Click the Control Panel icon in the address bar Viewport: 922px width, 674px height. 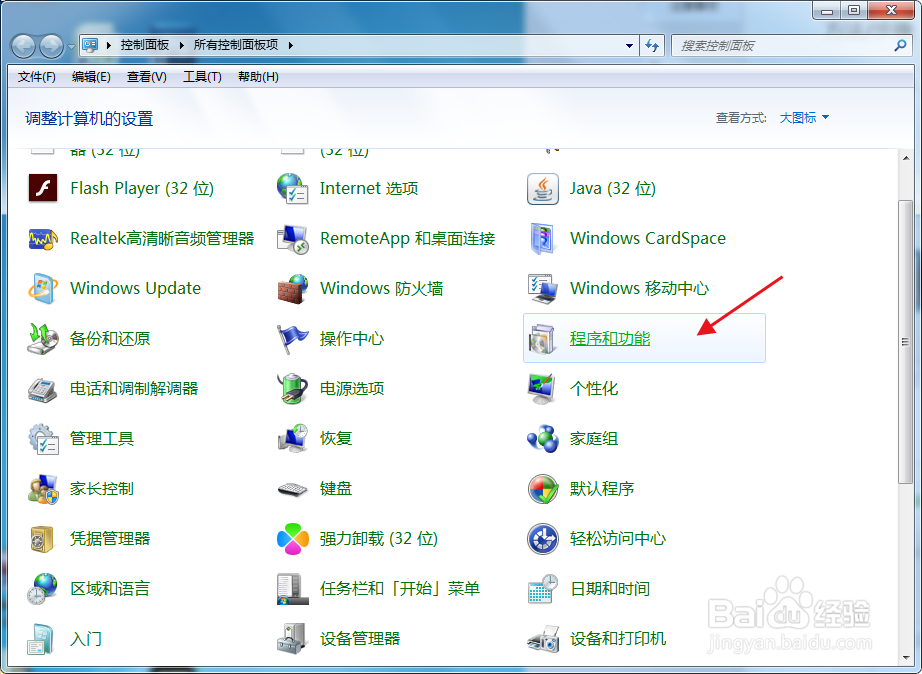[91, 45]
